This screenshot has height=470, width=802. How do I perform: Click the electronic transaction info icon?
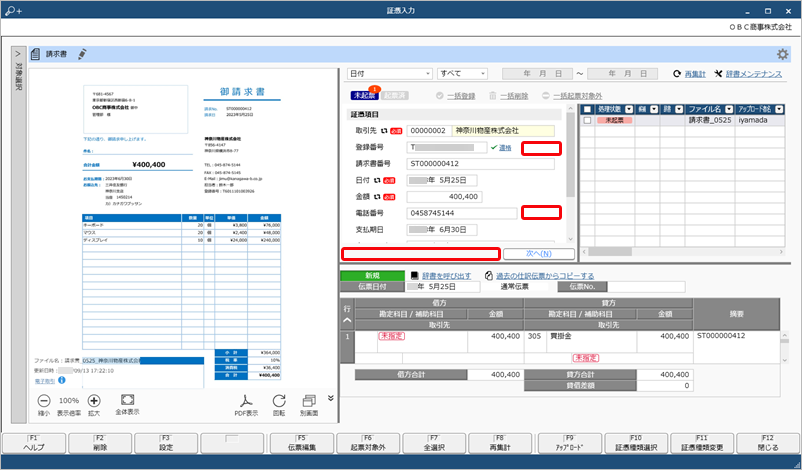pos(62,380)
